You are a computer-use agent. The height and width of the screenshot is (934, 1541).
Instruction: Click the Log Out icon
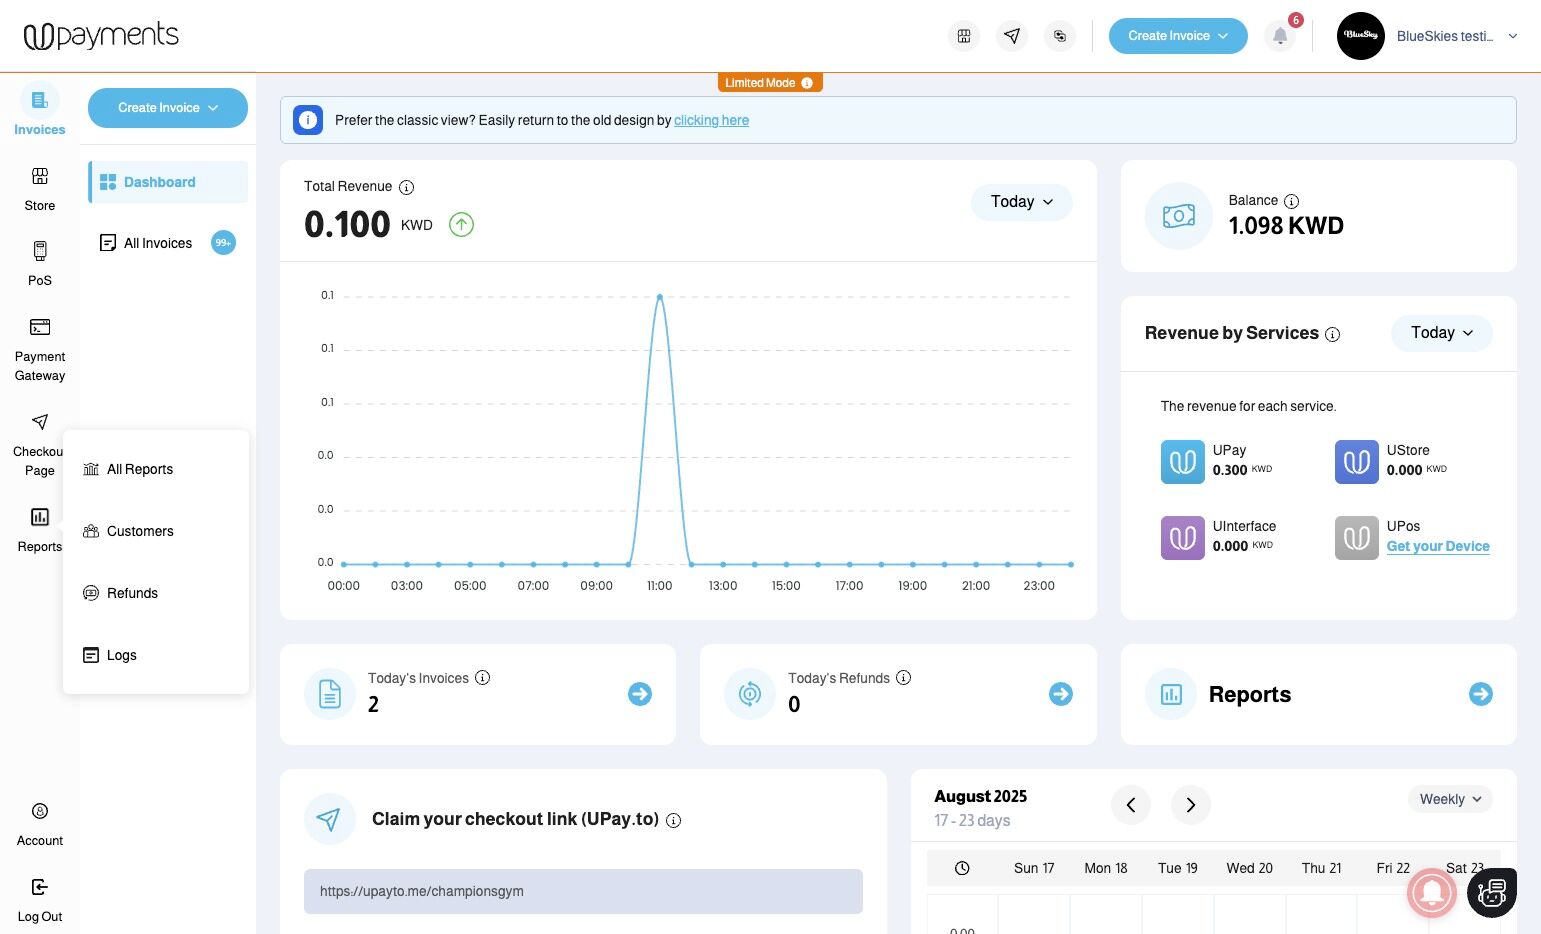(x=40, y=887)
